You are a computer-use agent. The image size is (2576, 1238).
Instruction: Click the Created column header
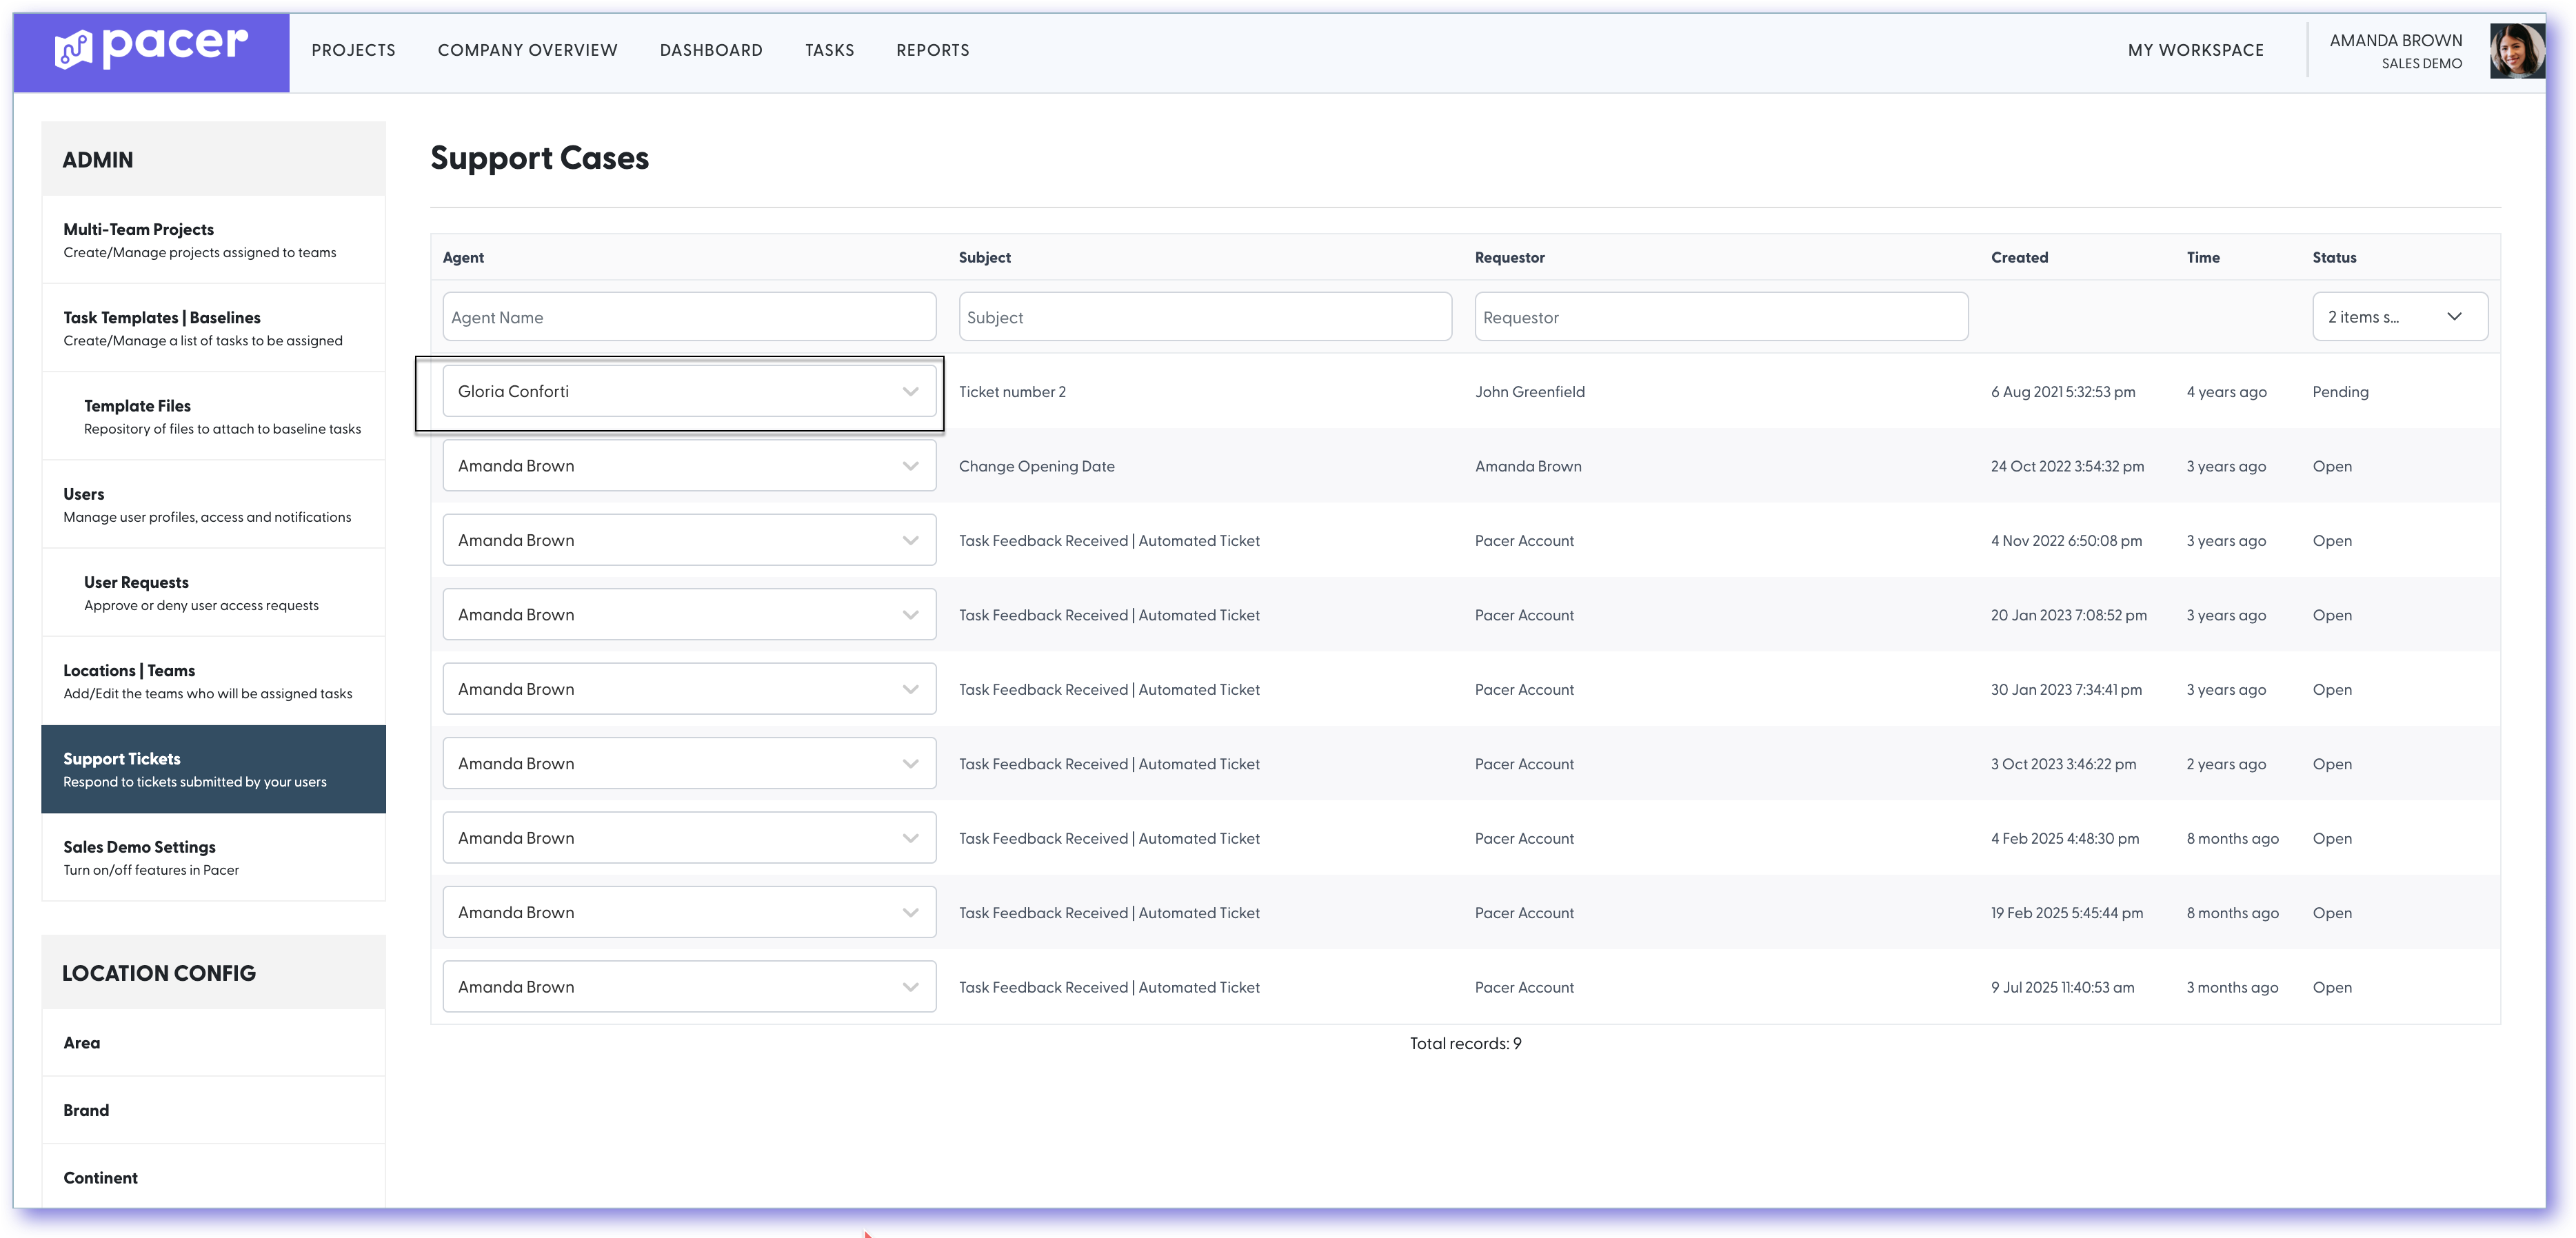(2019, 257)
